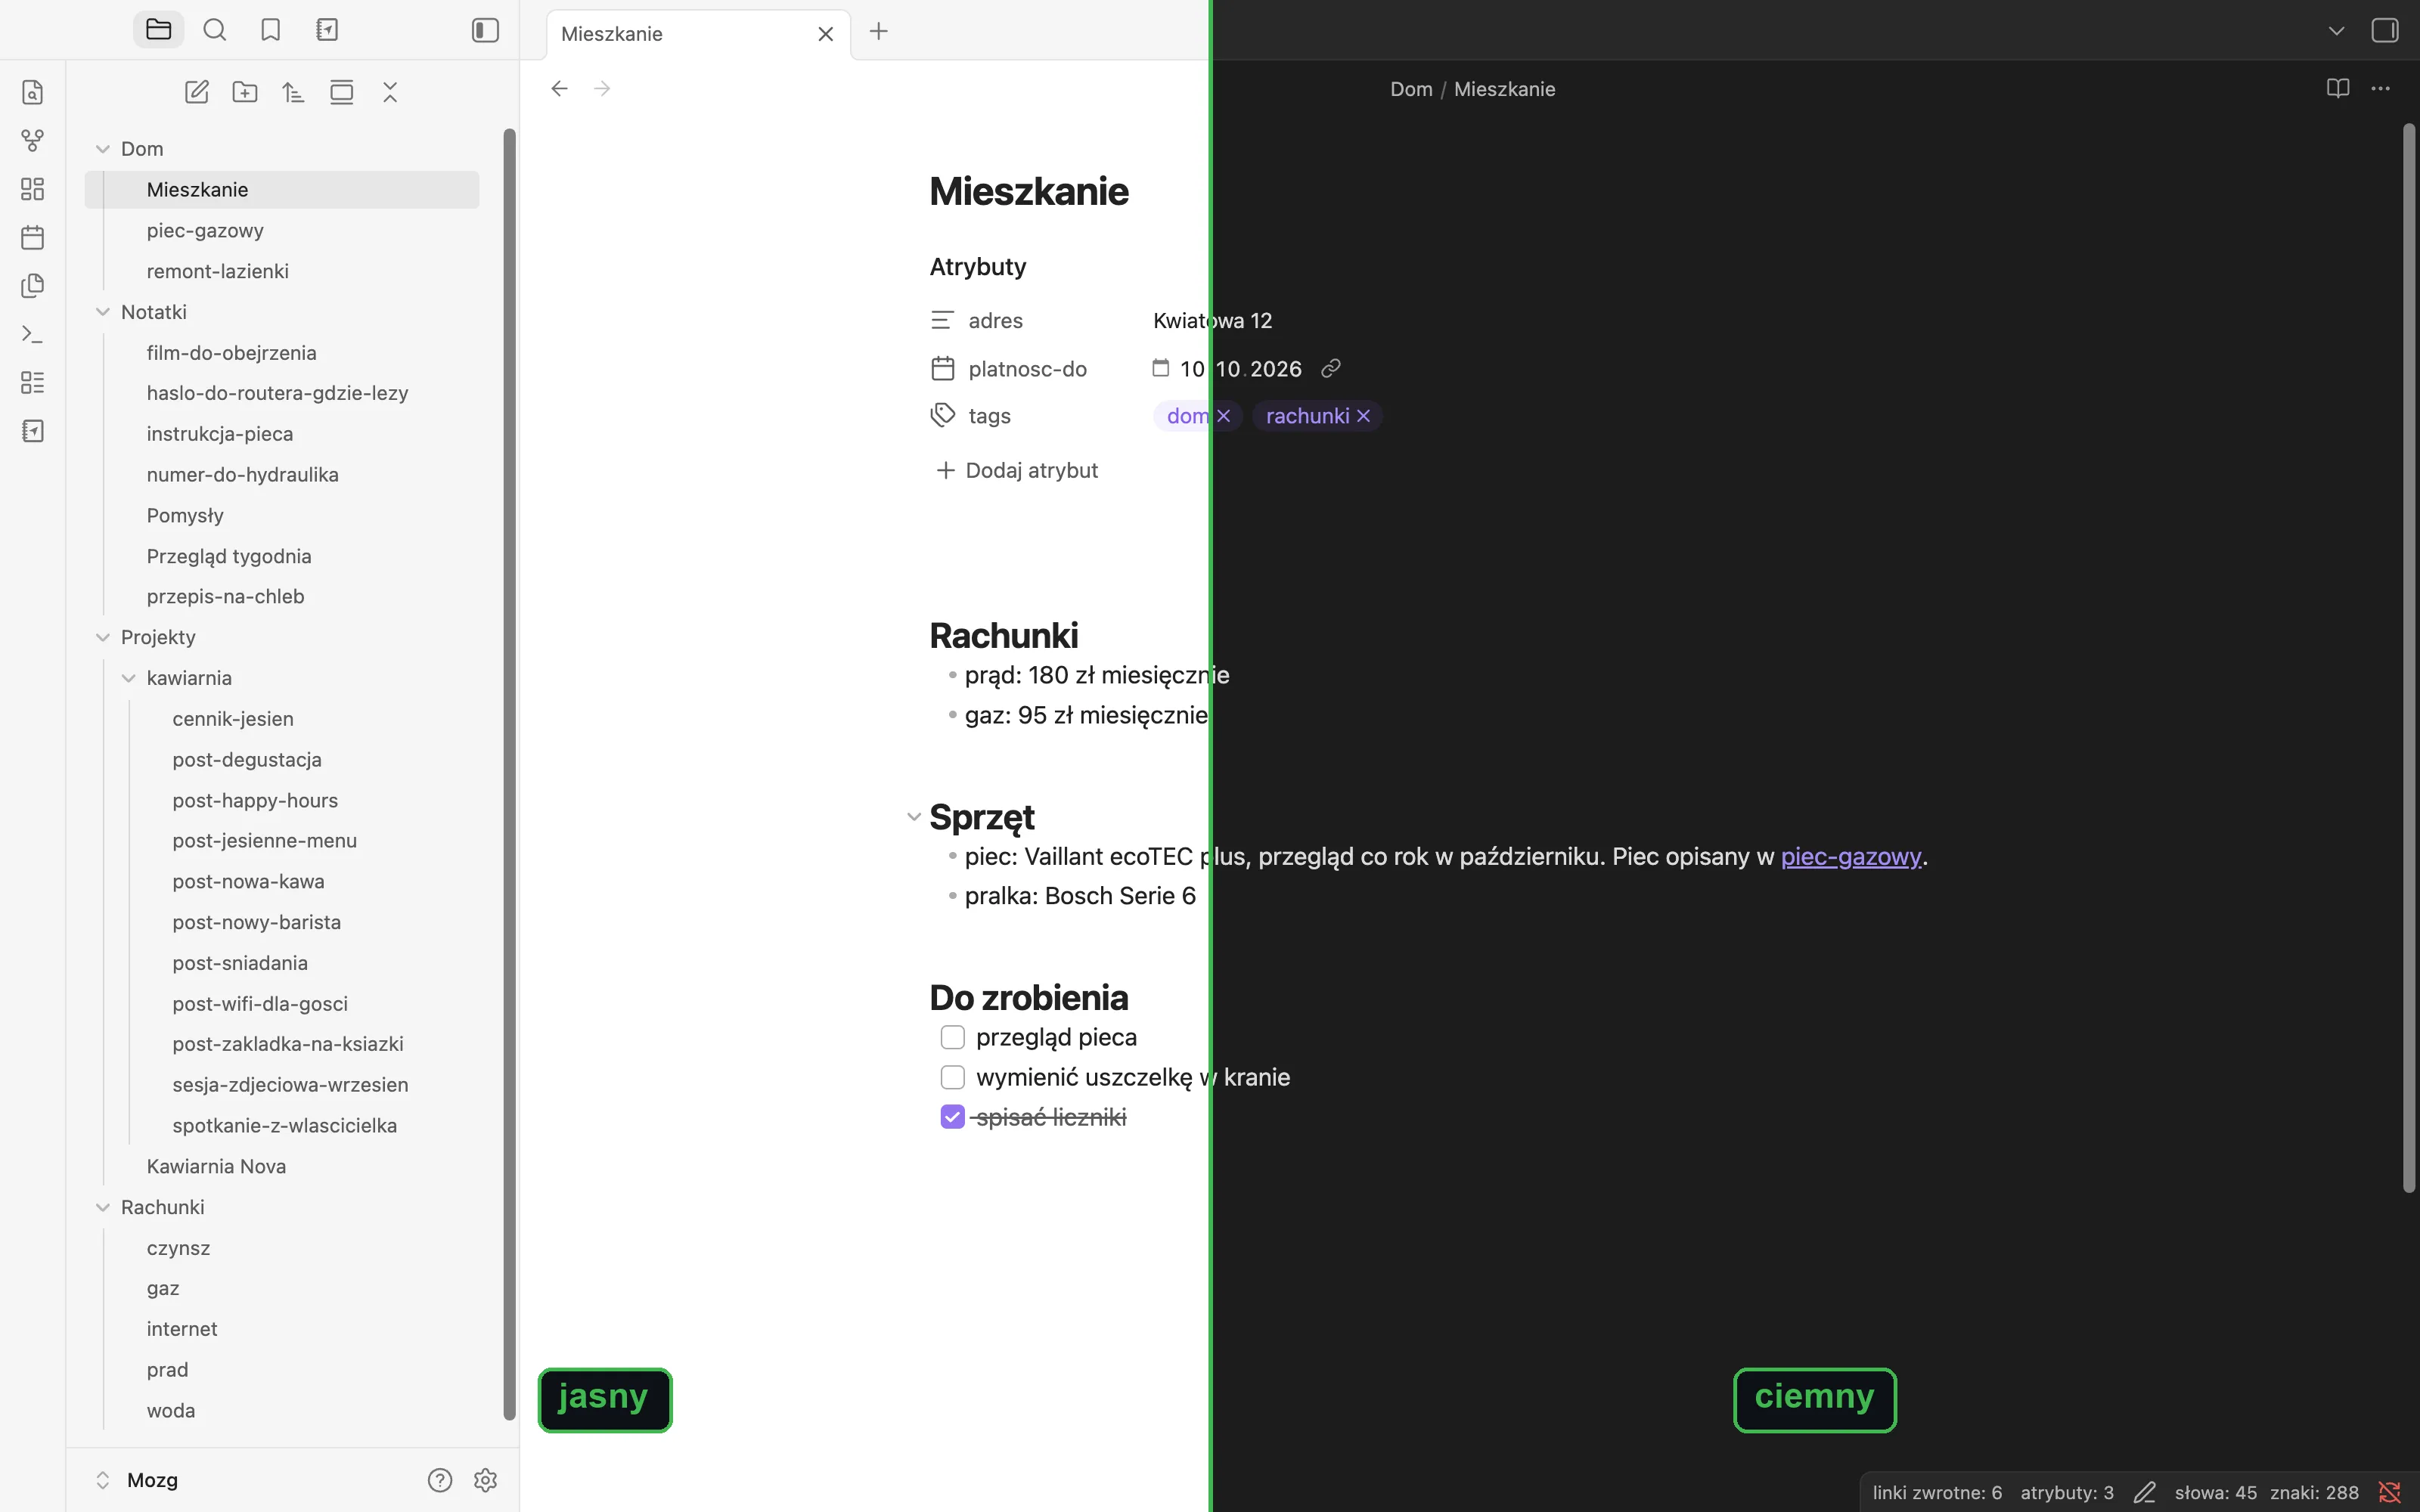Collapse the kawiarnia subfolder
The image size is (2420, 1512).
[x=128, y=678]
